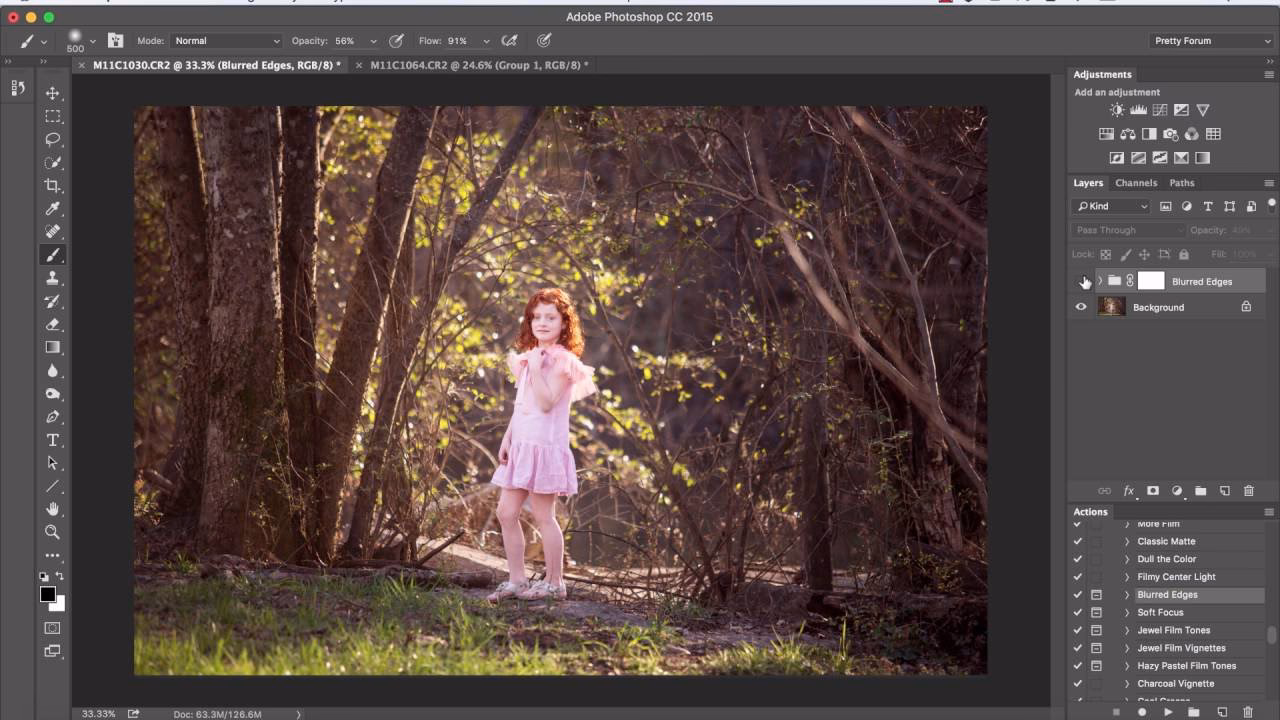Open the Mode dropdown in options bar

[227, 41]
